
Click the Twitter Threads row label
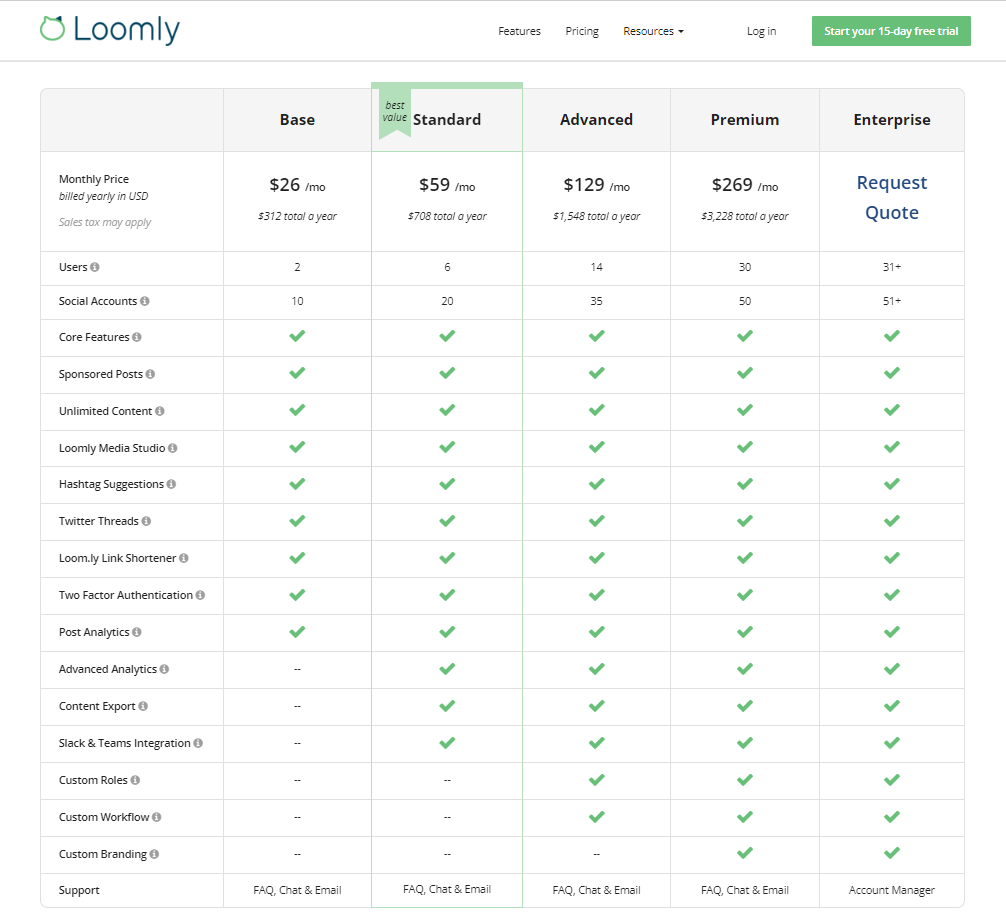[99, 521]
